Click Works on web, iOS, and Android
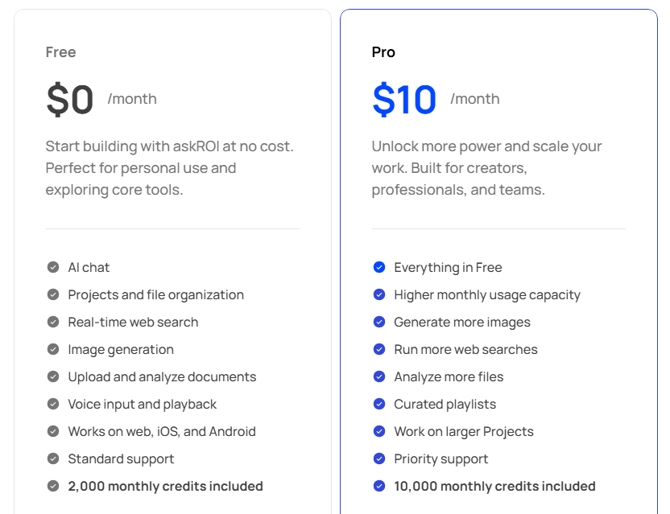The width and height of the screenshot is (670, 514). pos(162,432)
